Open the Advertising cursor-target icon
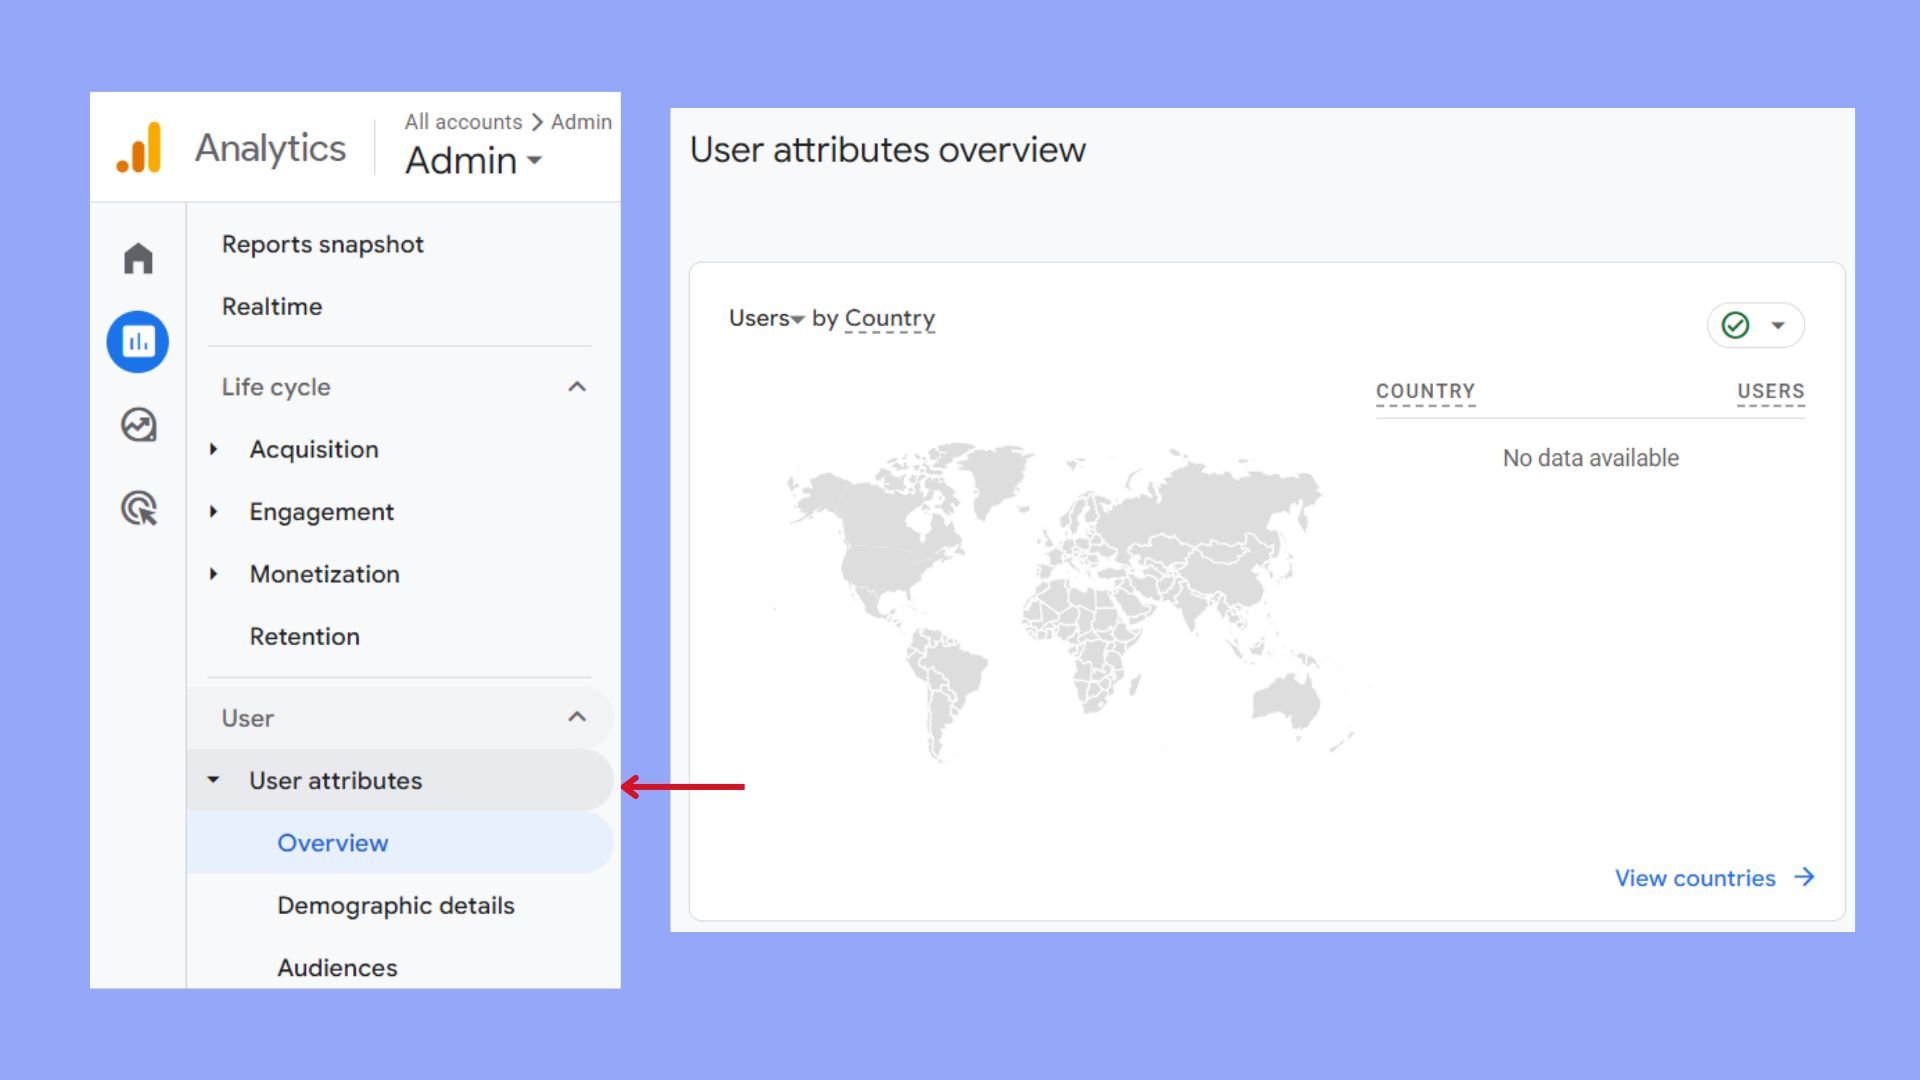This screenshot has height=1080, width=1920. [138, 508]
